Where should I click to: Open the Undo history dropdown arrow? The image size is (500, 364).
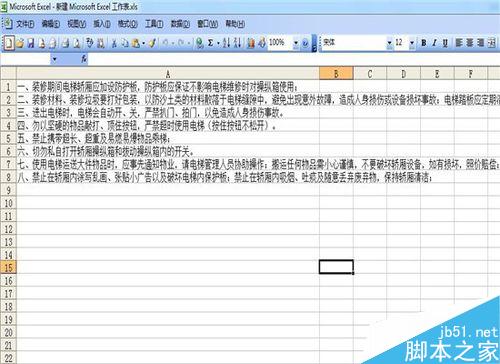[x=173, y=43]
